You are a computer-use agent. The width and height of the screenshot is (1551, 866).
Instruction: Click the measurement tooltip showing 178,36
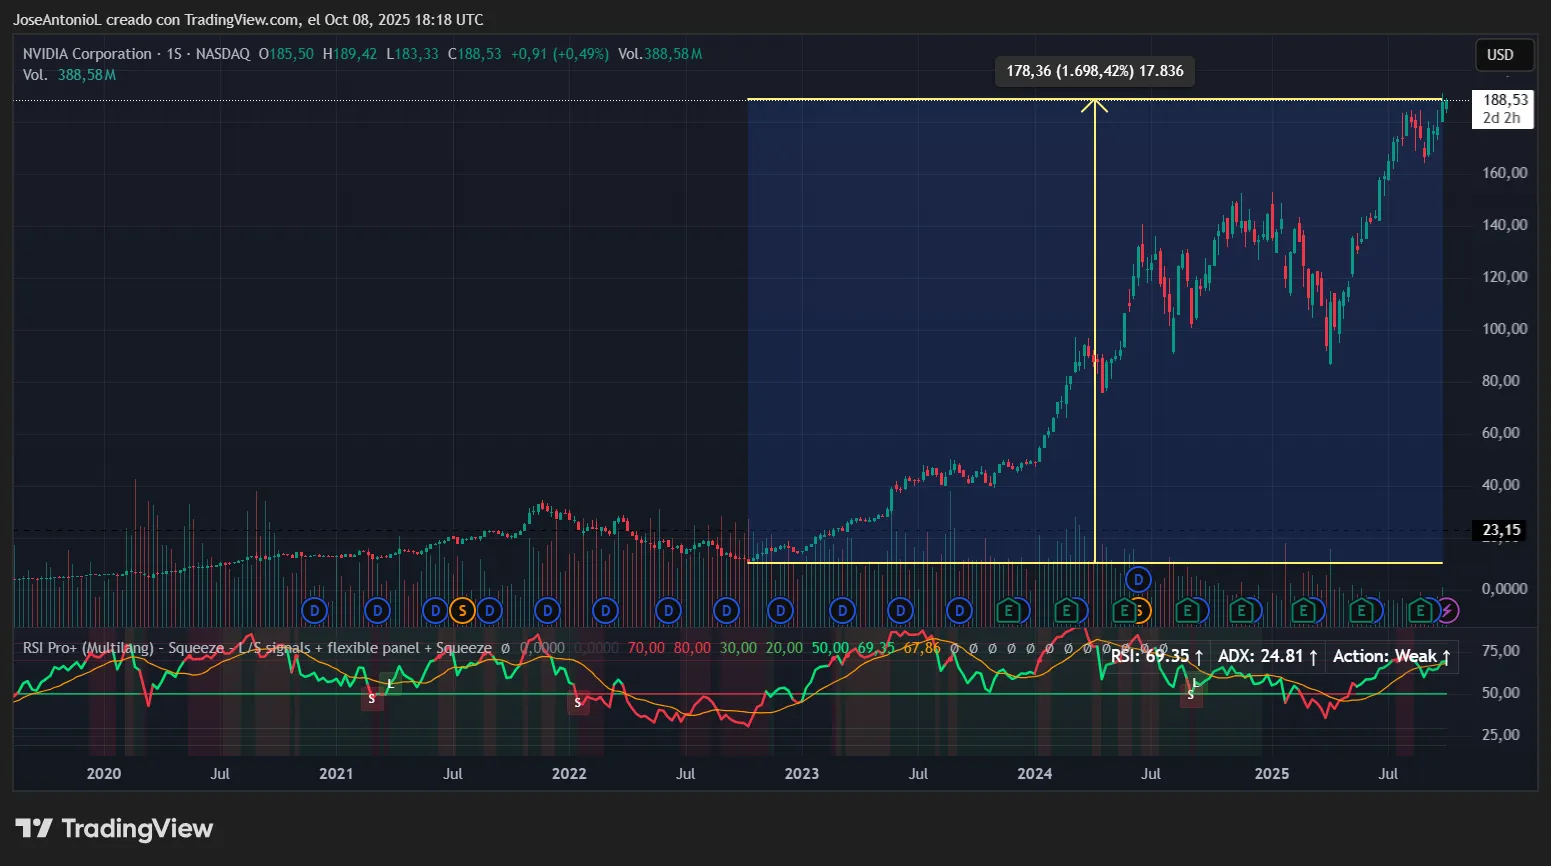(1094, 71)
